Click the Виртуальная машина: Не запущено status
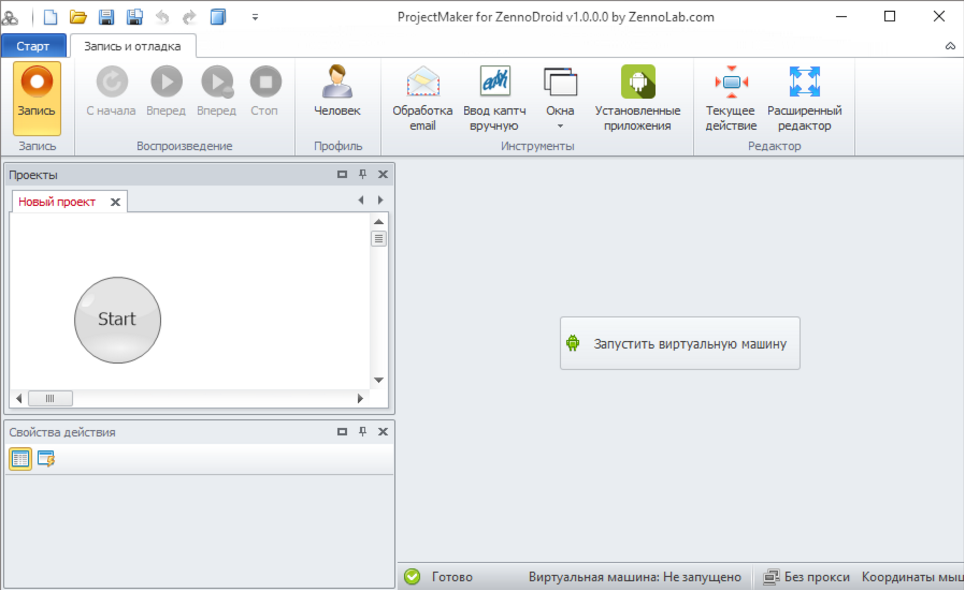Screen dimensions: 964x590 (634, 577)
